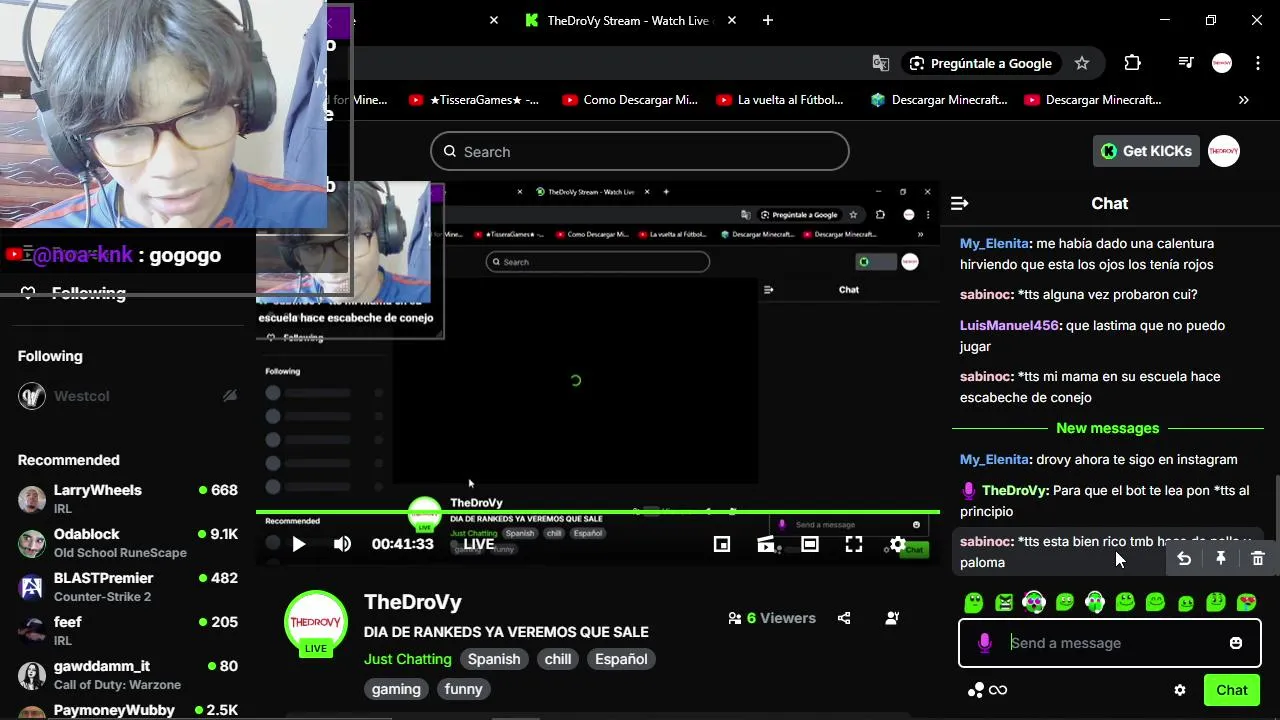The width and height of the screenshot is (1280, 720).
Task: Open the Just Chatting category
Action: click(407, 659)
